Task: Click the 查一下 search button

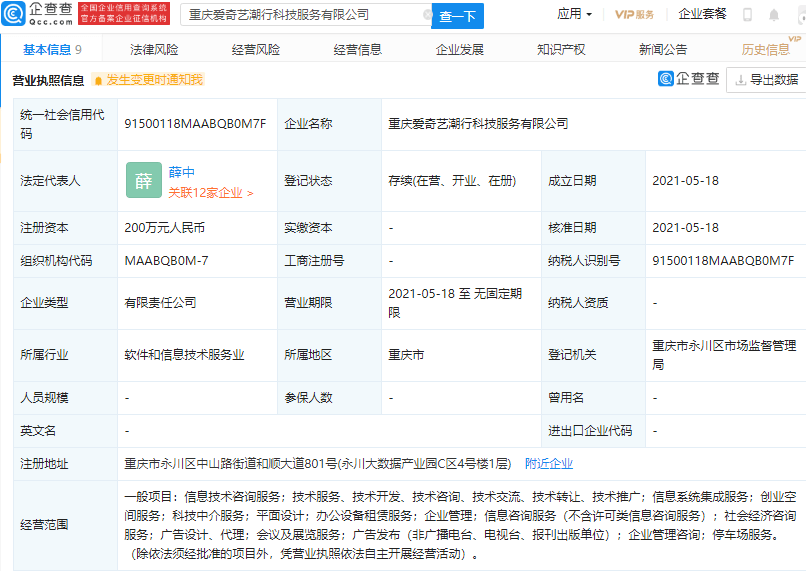Action: click(x=457, y=16)
